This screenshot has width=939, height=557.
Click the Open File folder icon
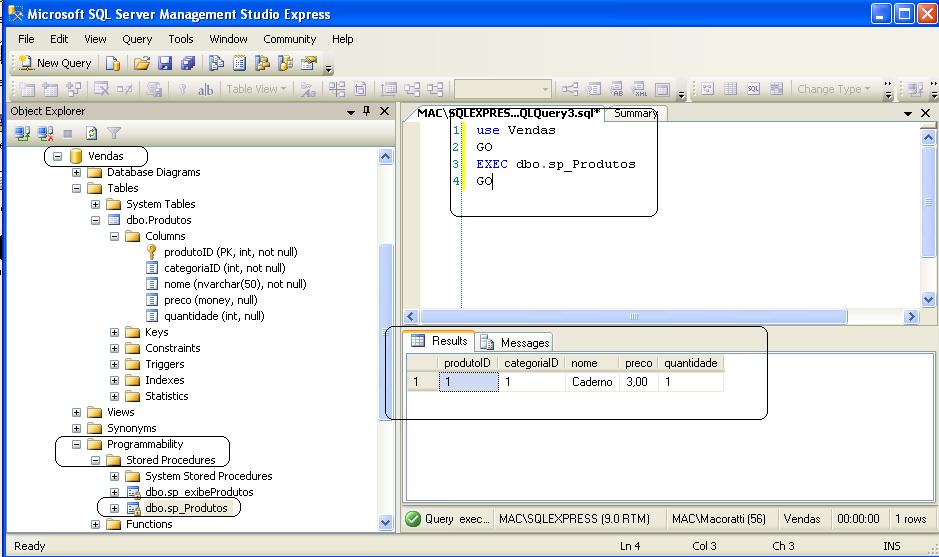click(142, 63)
